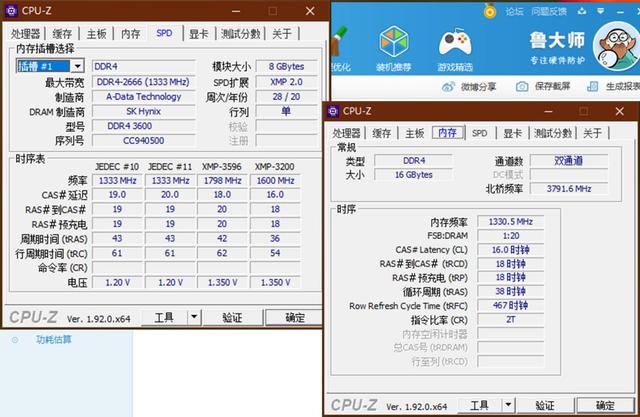Click the 467 时钟 tRFC value
Screen dimensions: 640x417
511,306
